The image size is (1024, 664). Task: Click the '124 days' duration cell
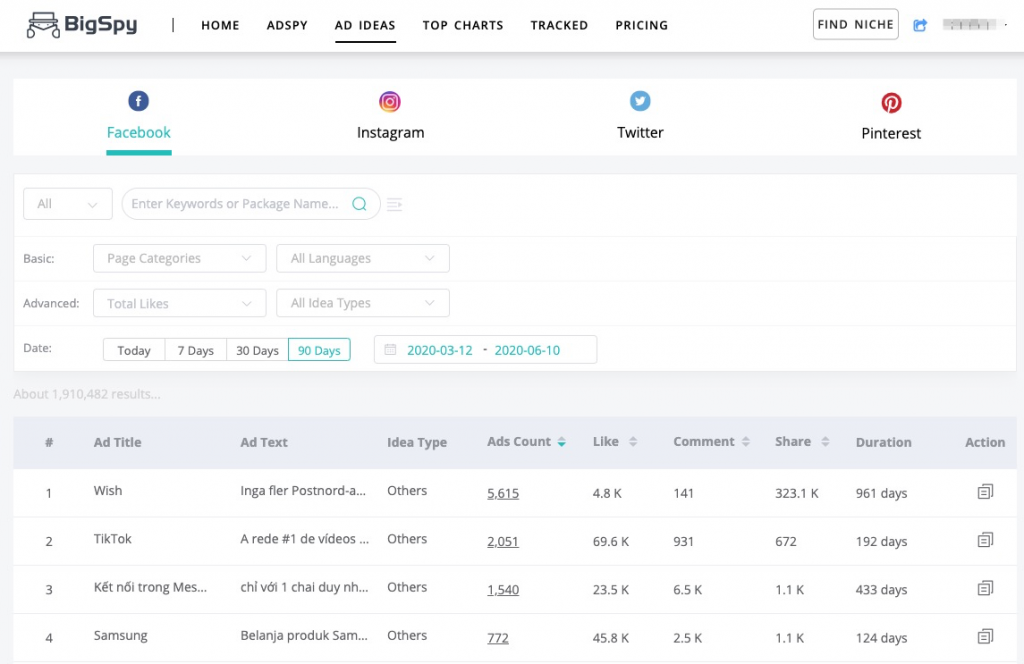point(882,639)
